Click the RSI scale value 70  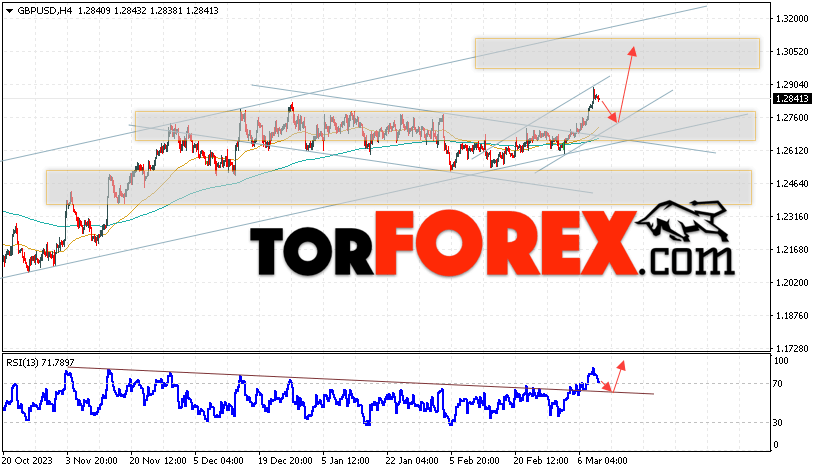point(777,384)
